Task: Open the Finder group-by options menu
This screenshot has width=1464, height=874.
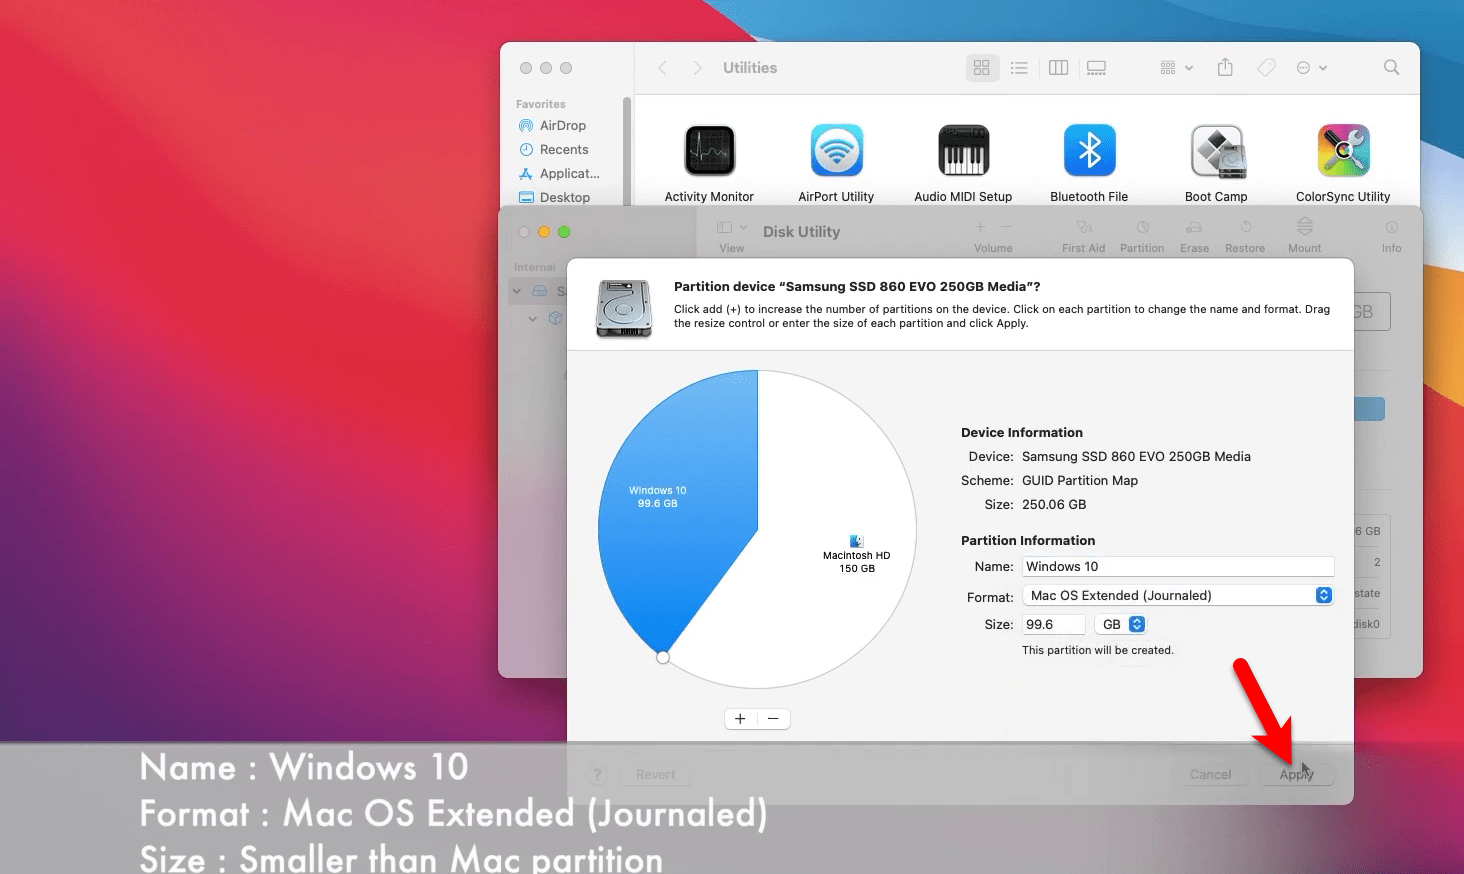Action: (x=1176, y=68)
